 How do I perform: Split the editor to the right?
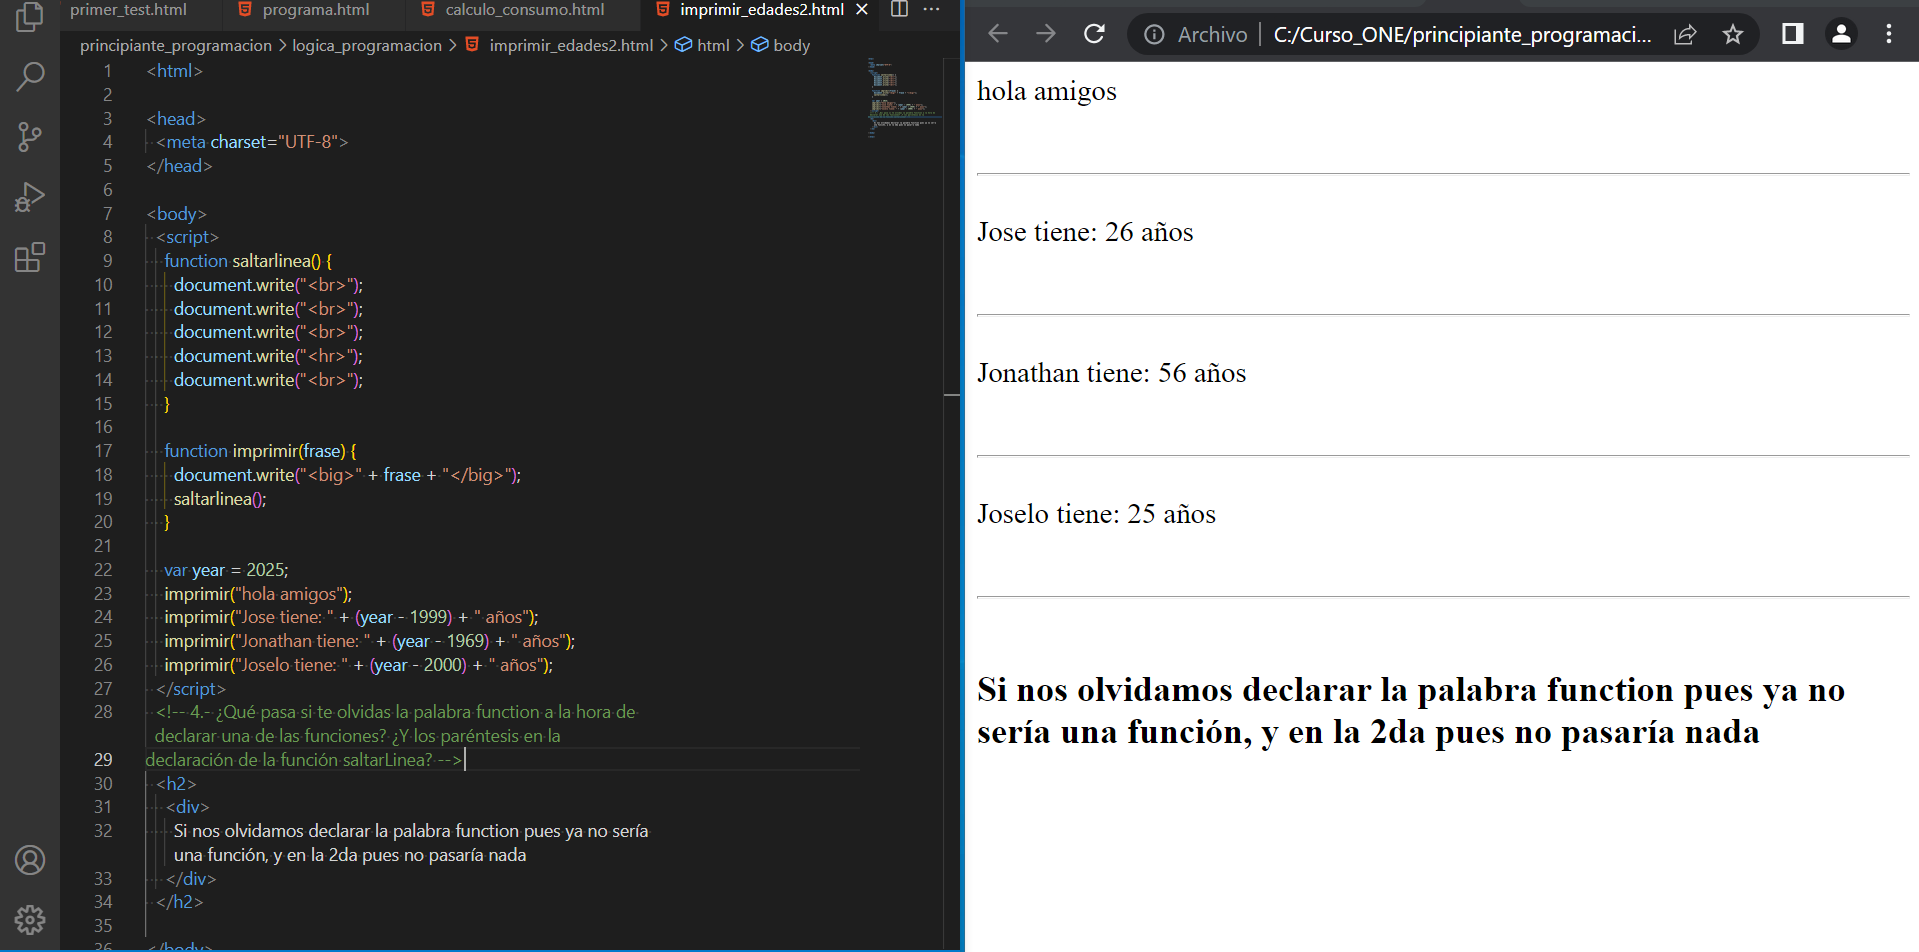(899, 9)
